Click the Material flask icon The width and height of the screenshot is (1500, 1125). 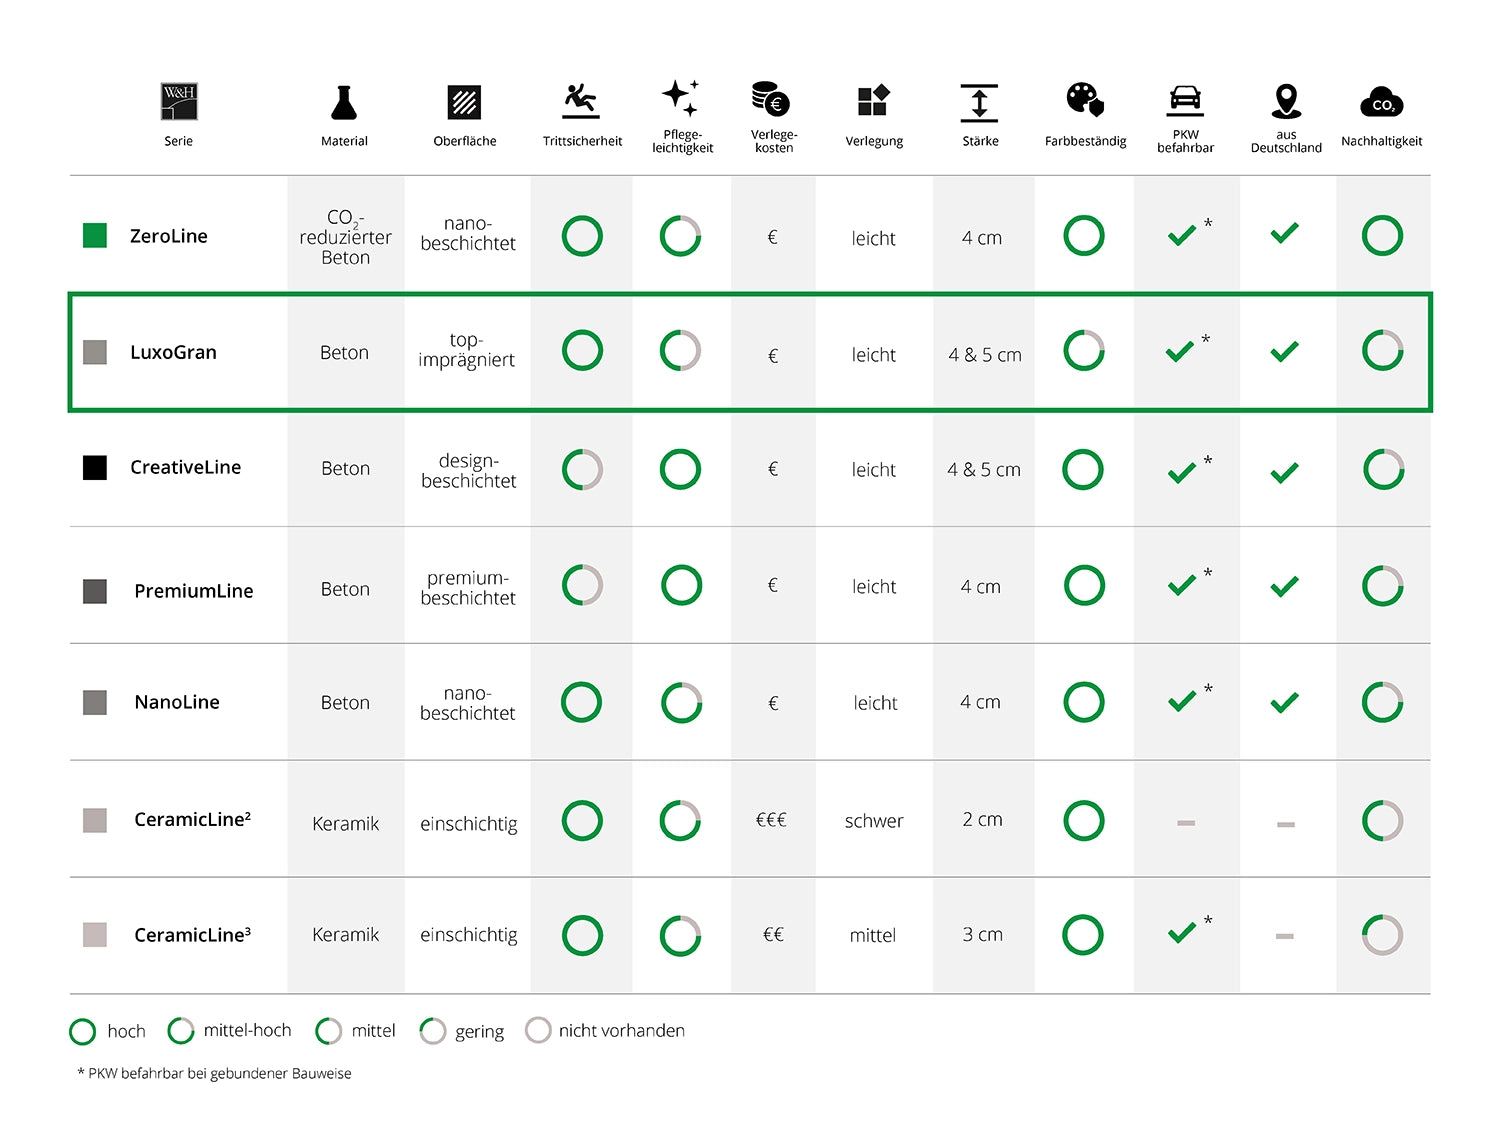[x=344, y=102]
